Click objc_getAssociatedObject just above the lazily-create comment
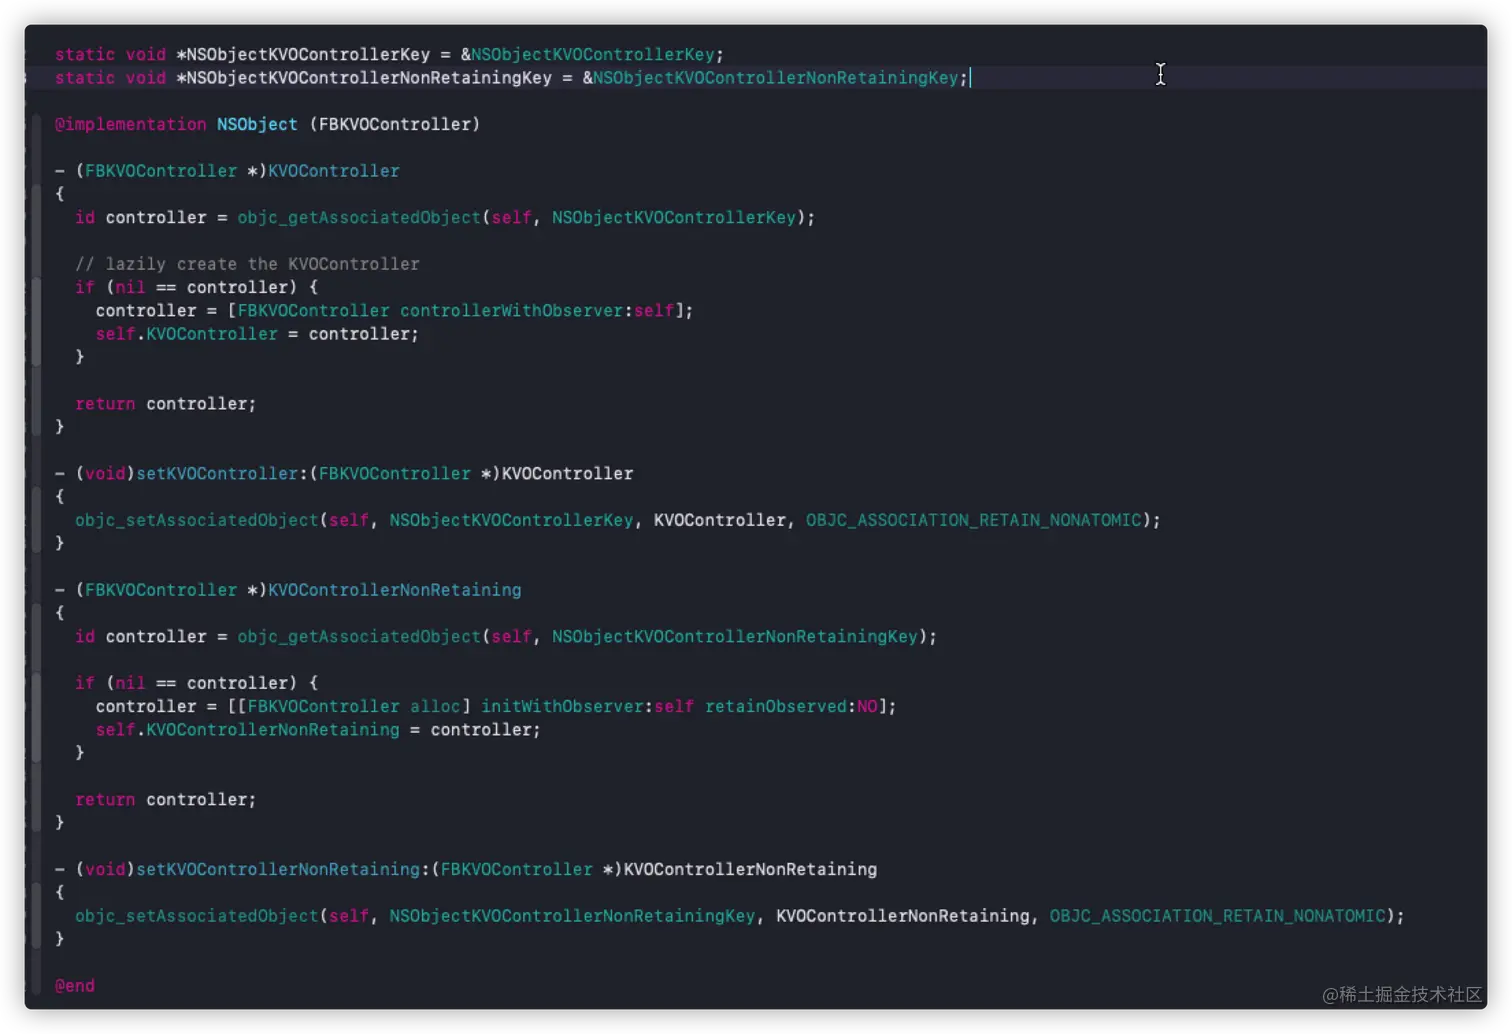Viewport: 1512px width, 1034px height. coord(359,218)
